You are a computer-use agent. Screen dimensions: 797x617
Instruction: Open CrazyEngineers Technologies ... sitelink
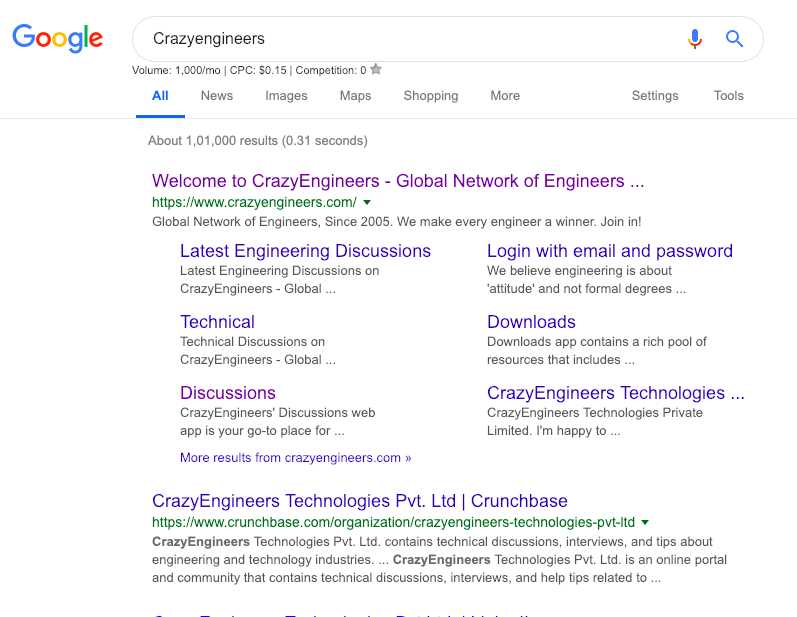(x=616, y=393)
